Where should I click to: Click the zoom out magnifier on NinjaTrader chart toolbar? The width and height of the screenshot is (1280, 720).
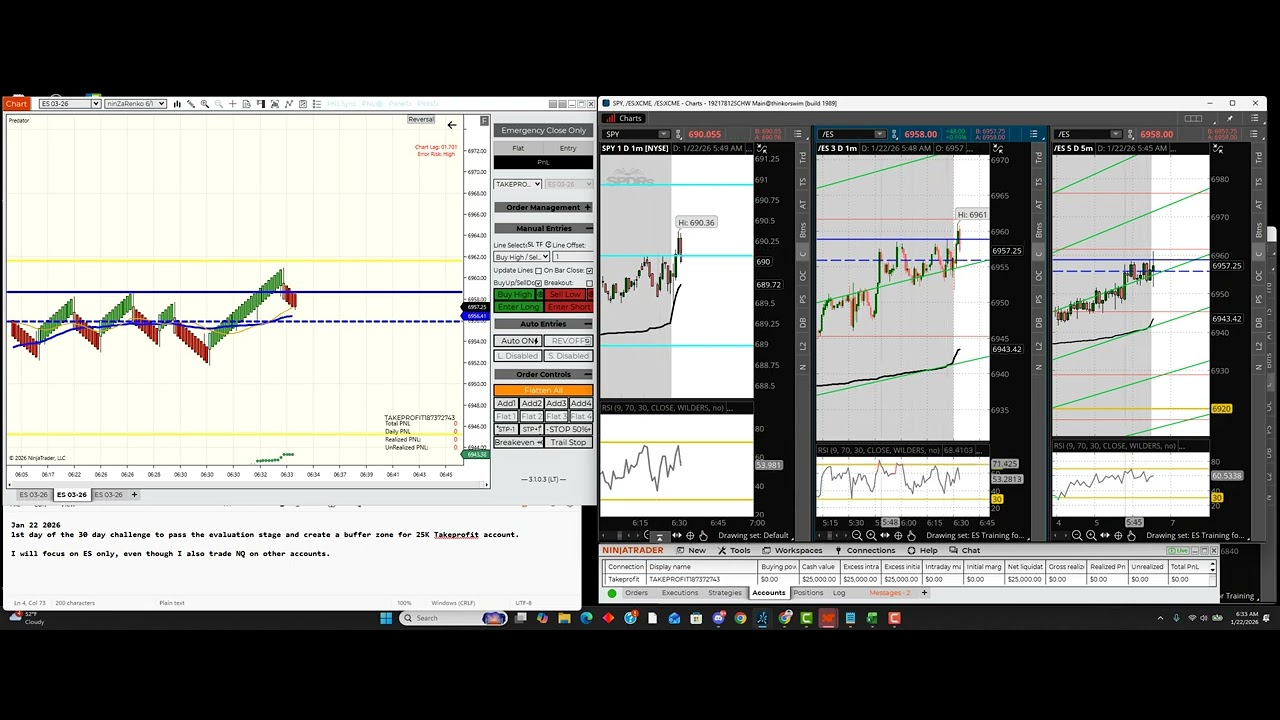click(x=218, y=103)
